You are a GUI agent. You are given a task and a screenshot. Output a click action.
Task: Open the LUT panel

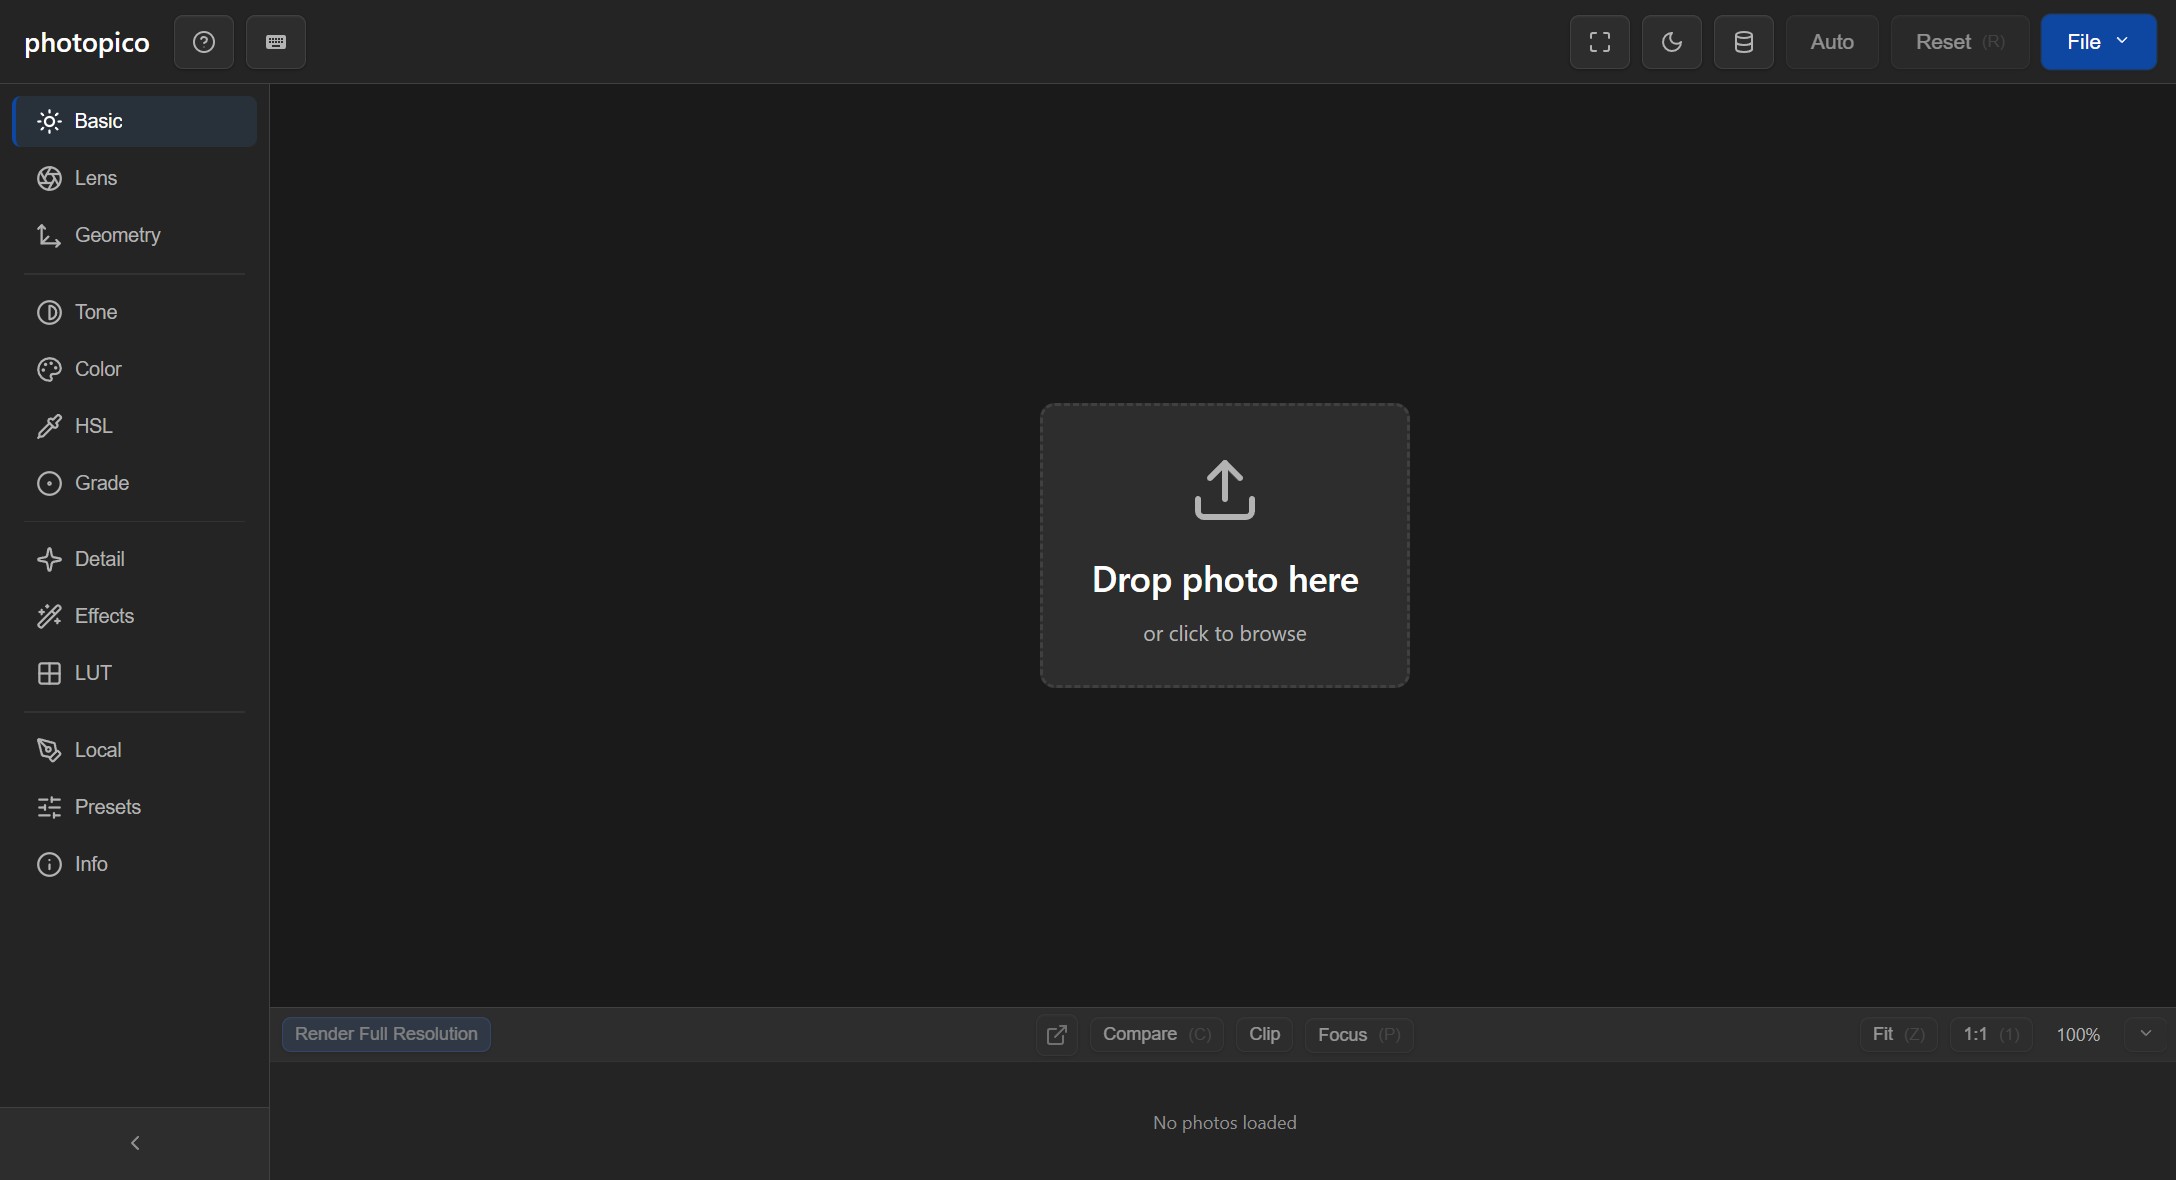coord(94,673)
